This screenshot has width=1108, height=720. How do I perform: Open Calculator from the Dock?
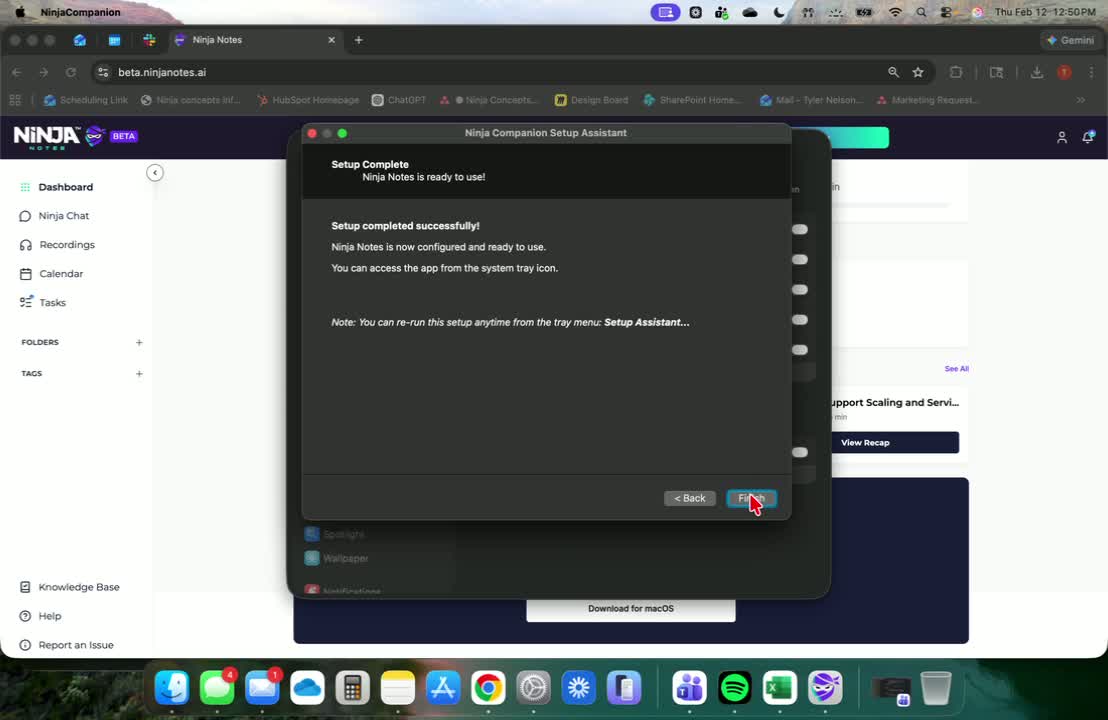point(353,687)
